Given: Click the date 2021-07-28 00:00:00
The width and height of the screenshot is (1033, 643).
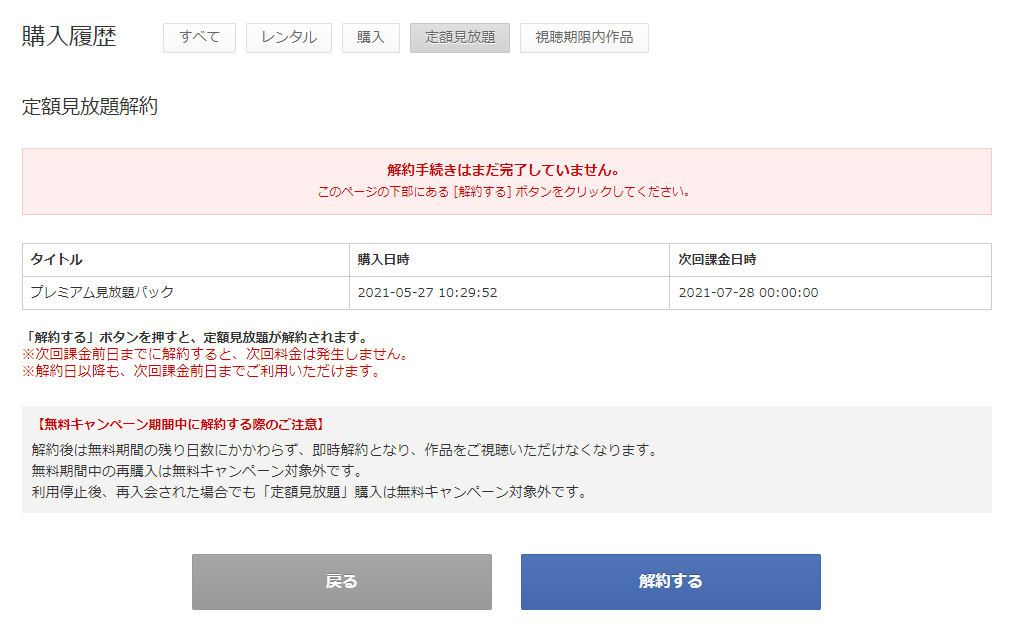Looking at the screenshot, I should click(748, 293).
